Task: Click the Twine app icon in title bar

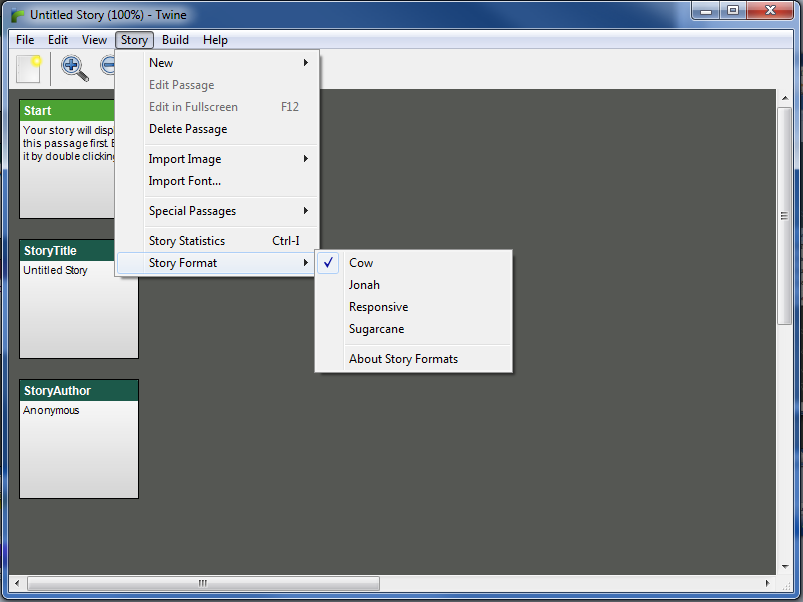Action: tap(17, 15)
